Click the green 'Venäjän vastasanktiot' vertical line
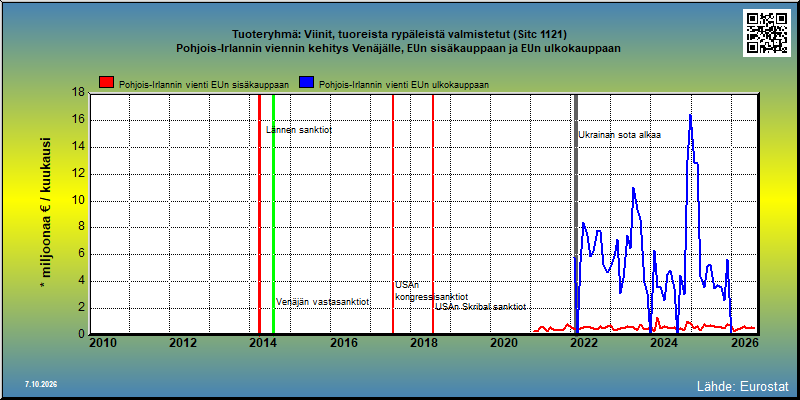This screenshot has width=800, height=400. point(273,214)
